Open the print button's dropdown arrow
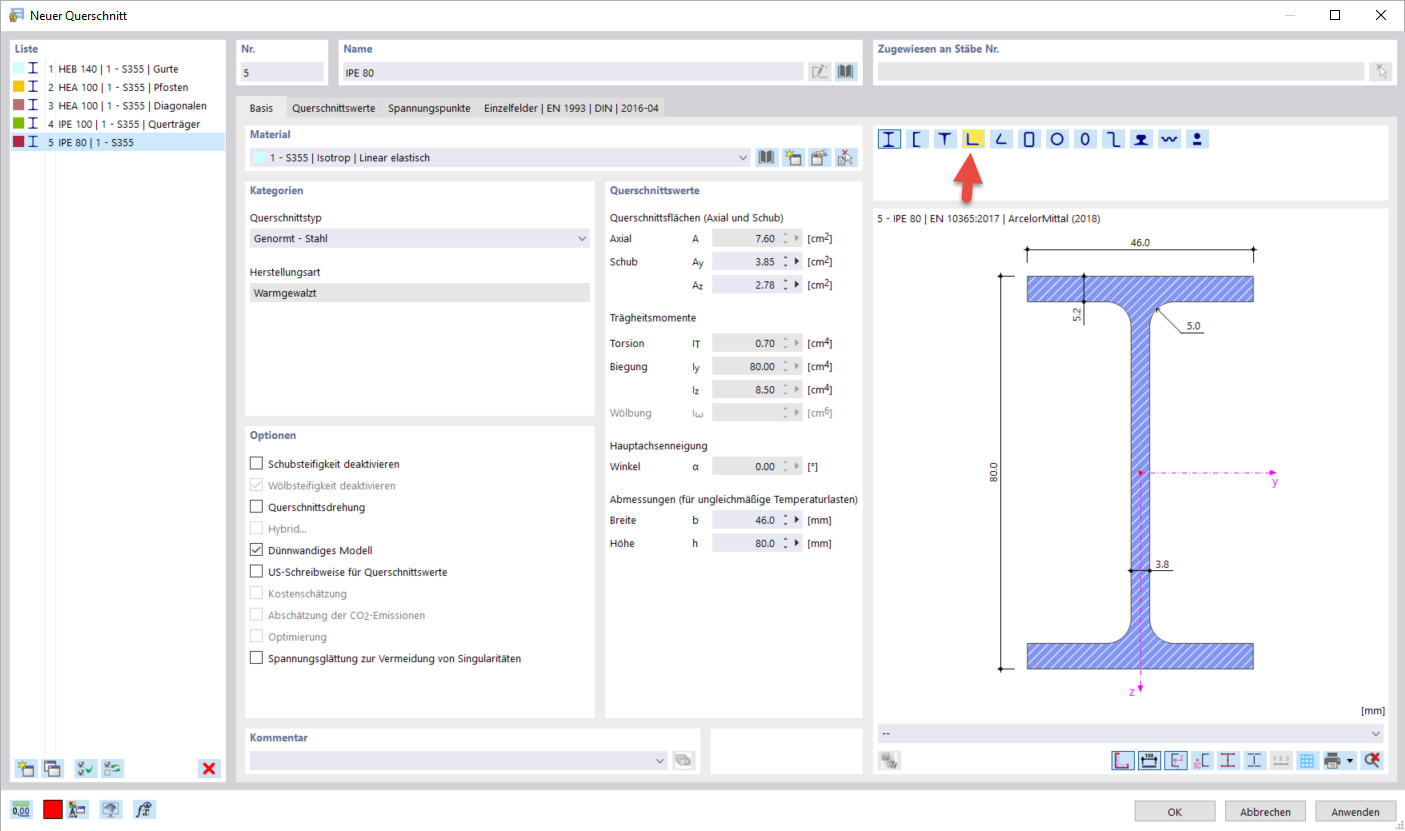Viewport: 1405px width, 831px height. tap(1350, 760)
